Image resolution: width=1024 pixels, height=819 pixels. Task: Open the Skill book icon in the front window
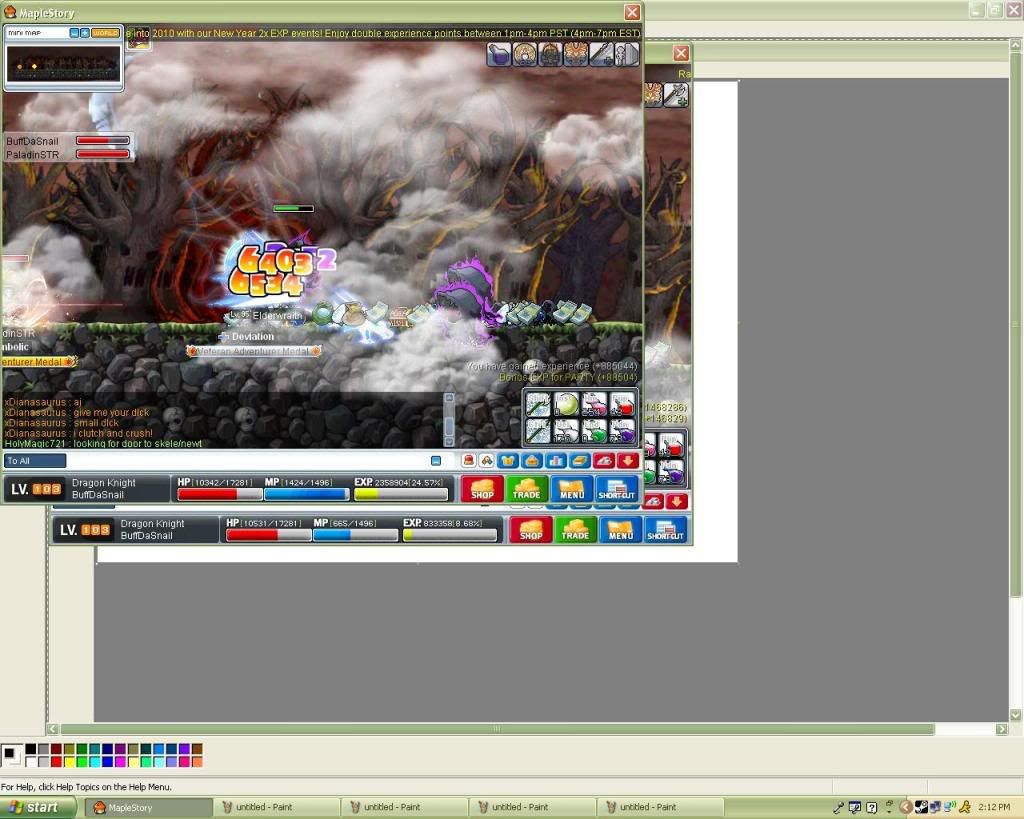point(580,461)
